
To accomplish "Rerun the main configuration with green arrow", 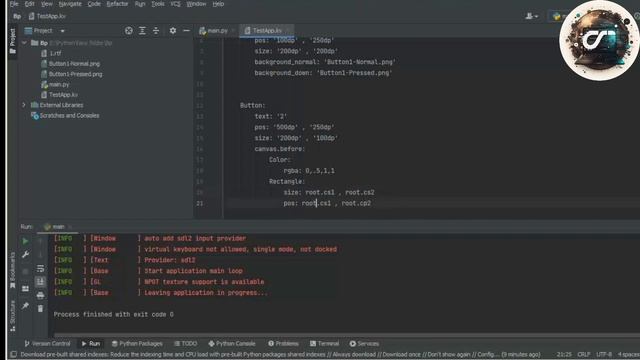I will [25, 241].
